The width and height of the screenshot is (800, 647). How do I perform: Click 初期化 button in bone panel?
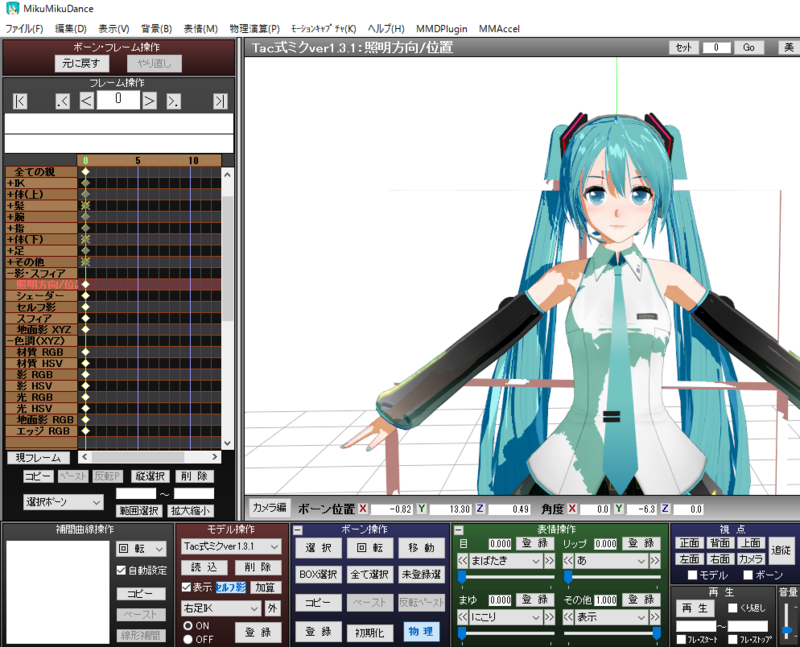pyautogui.click(x=370, y=633)
